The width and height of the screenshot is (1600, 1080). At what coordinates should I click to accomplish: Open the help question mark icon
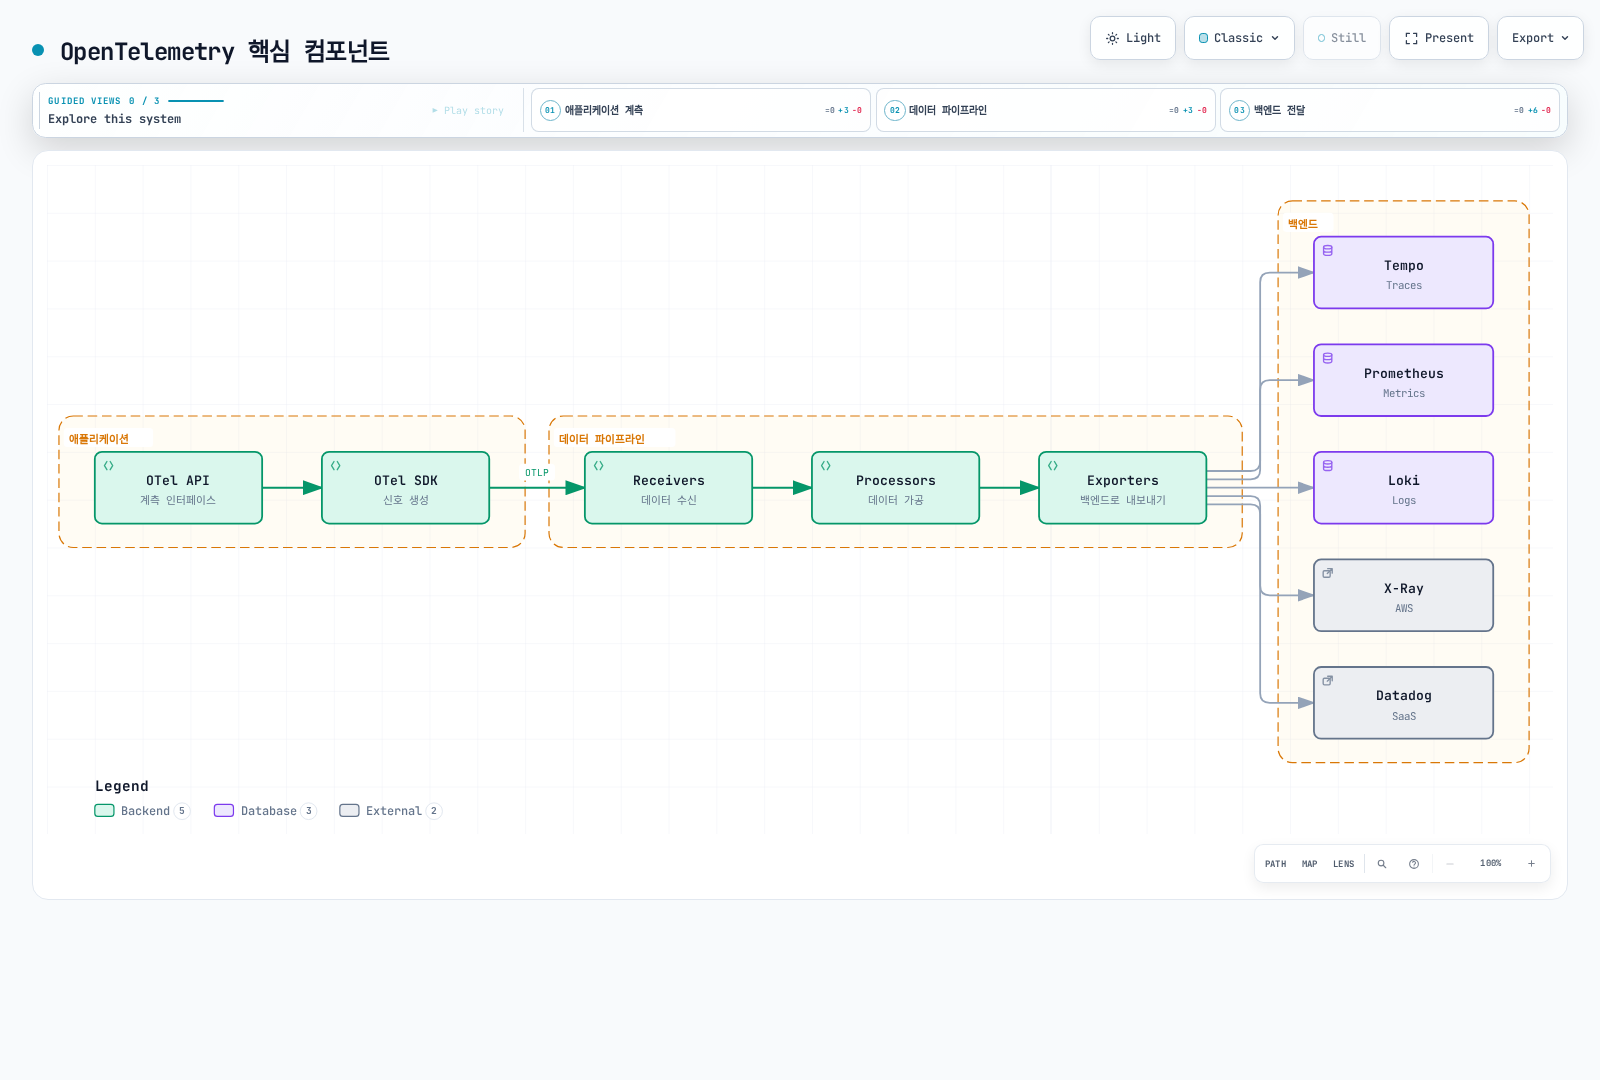point(1414,864)
